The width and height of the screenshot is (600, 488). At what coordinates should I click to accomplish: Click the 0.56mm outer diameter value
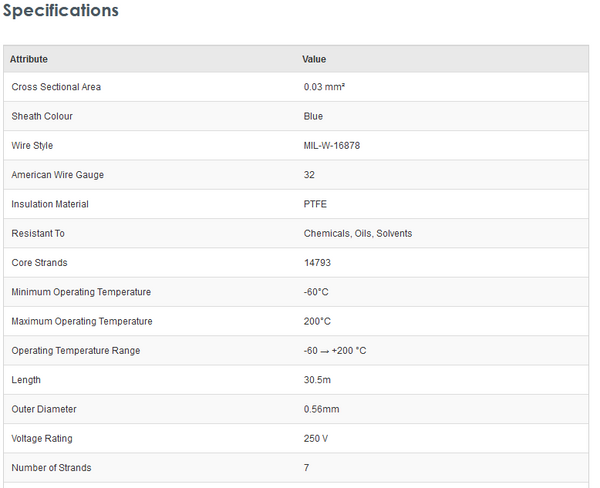(321, 409)
